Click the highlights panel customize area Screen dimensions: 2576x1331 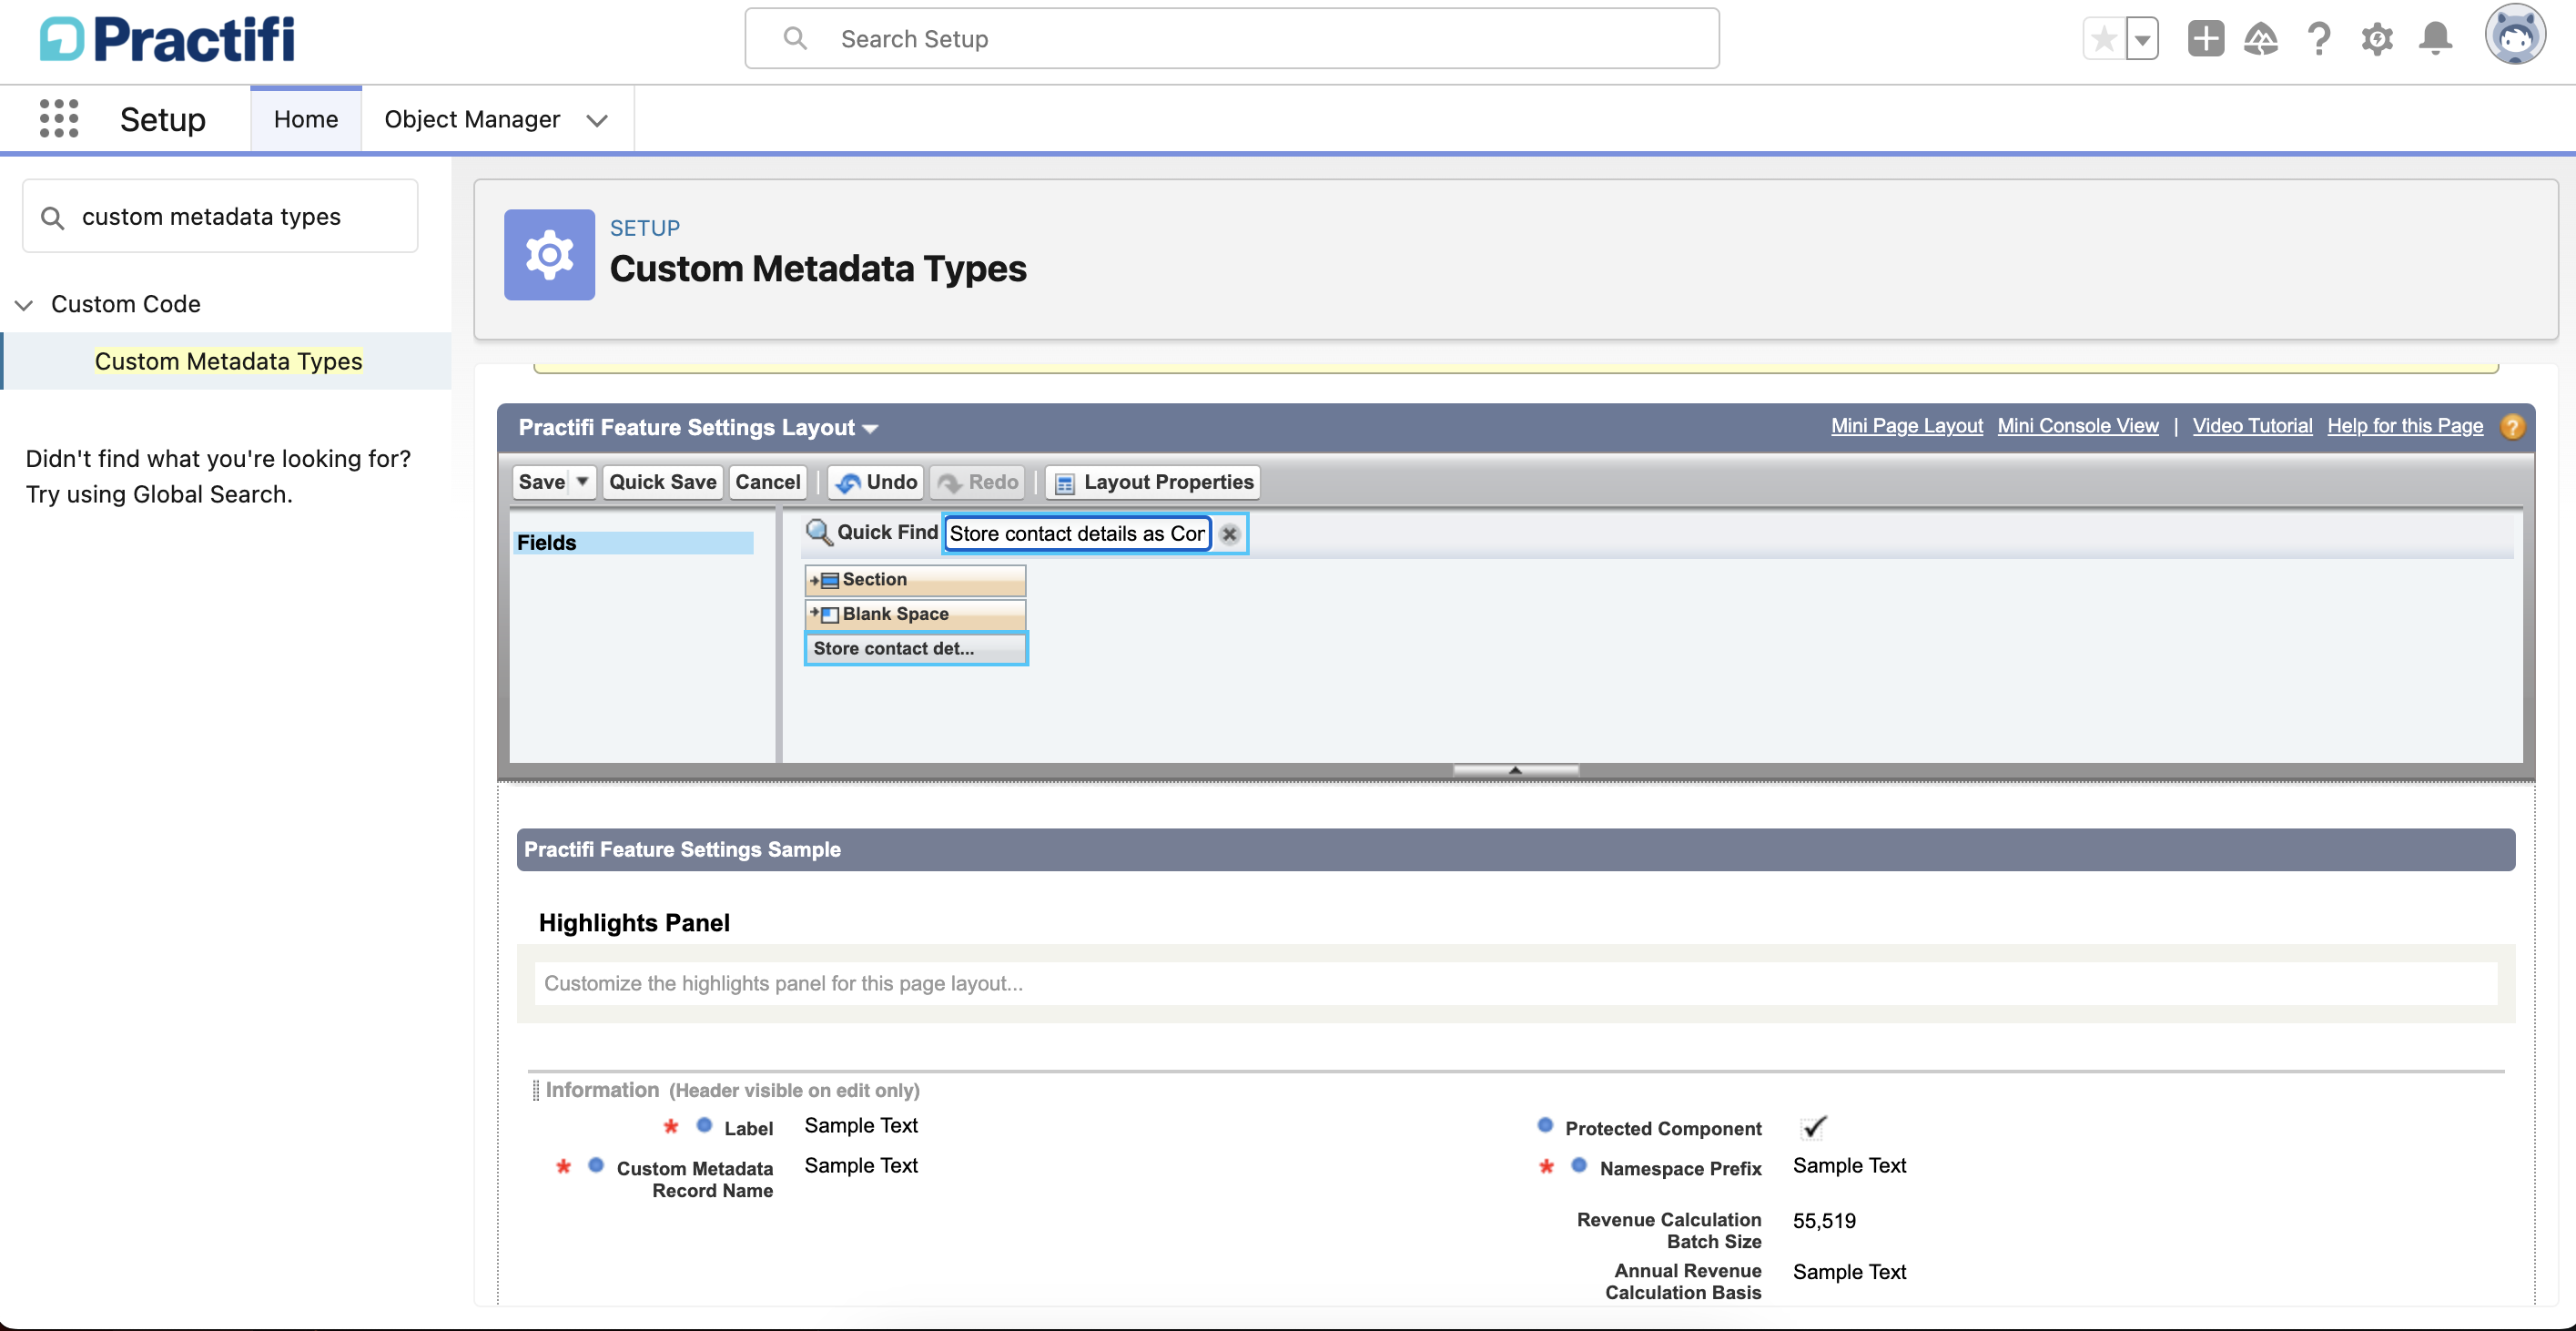[1515, 984]
